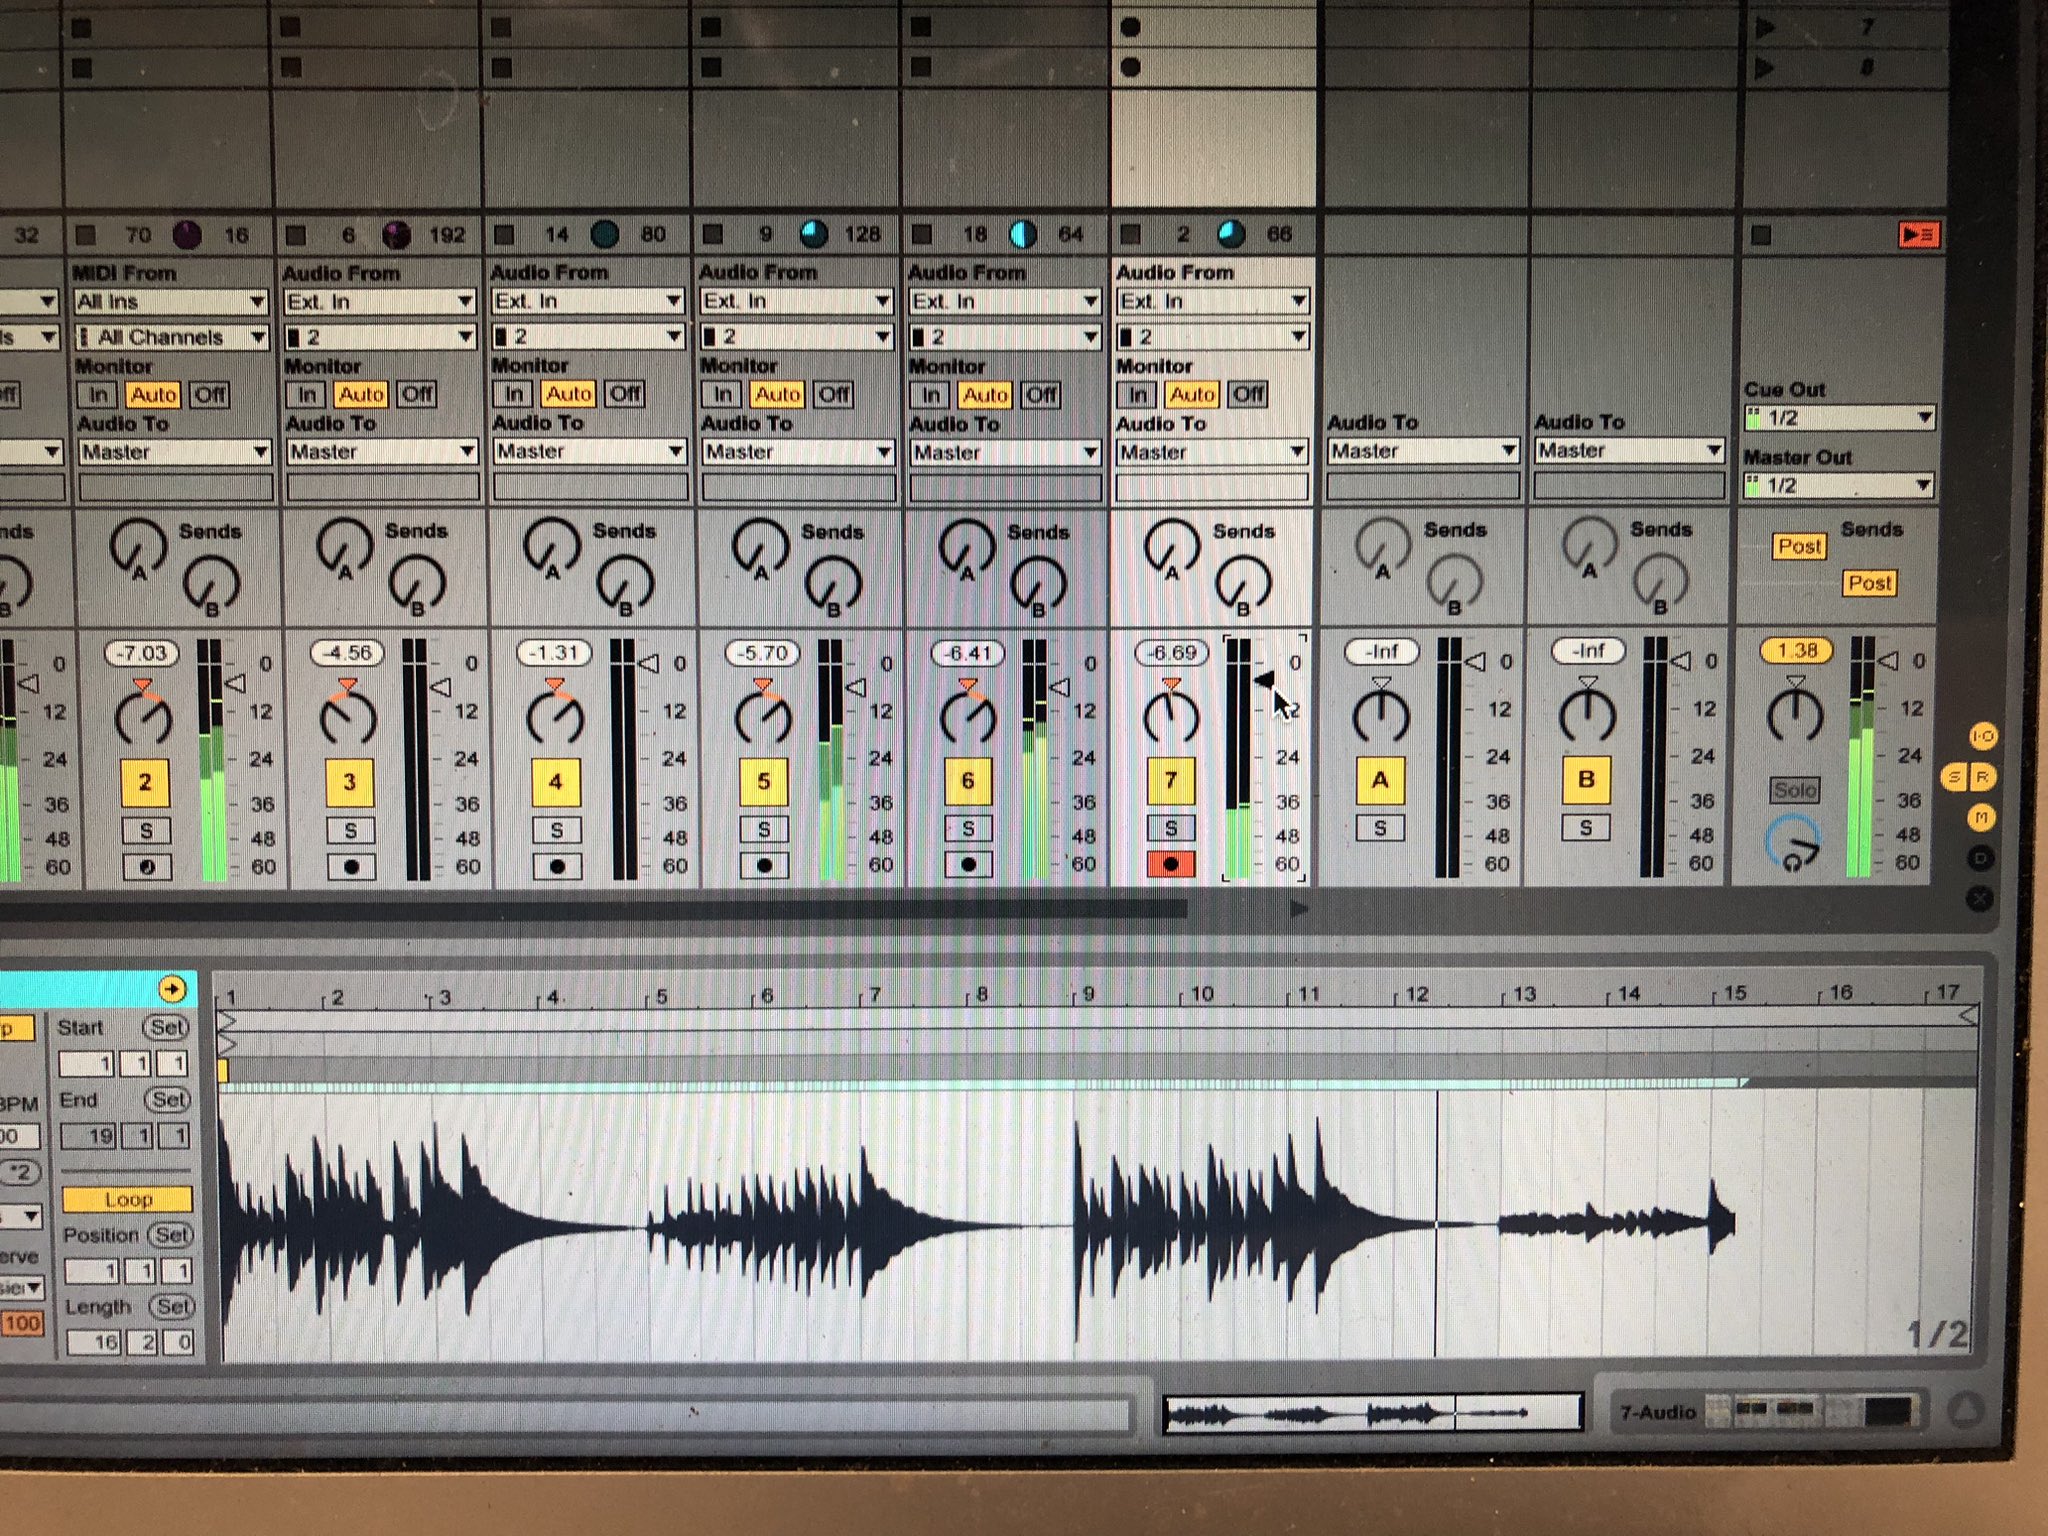The height and width of the screenshot is (1536, 2048).
Task: Solo return track A
Action: [1380, 827]
